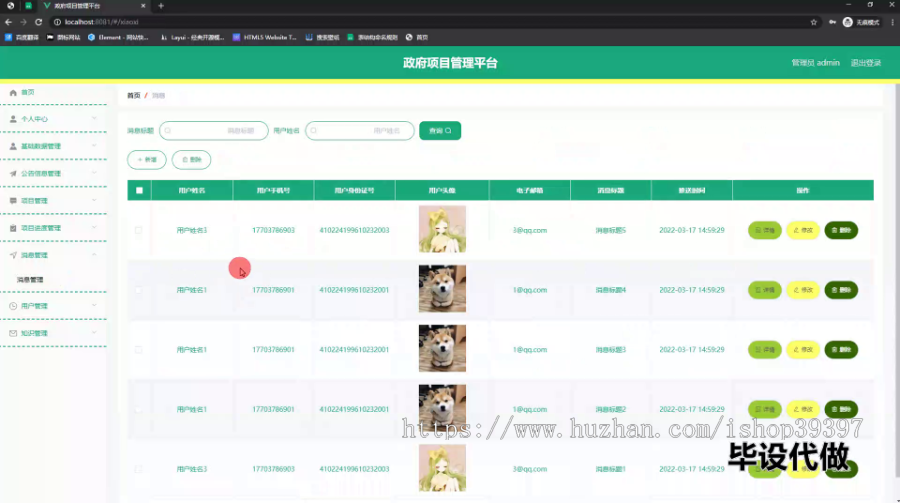Open the Layui bookmark
The height and width of the screenshot is (503, 900).
click(192, 37)
